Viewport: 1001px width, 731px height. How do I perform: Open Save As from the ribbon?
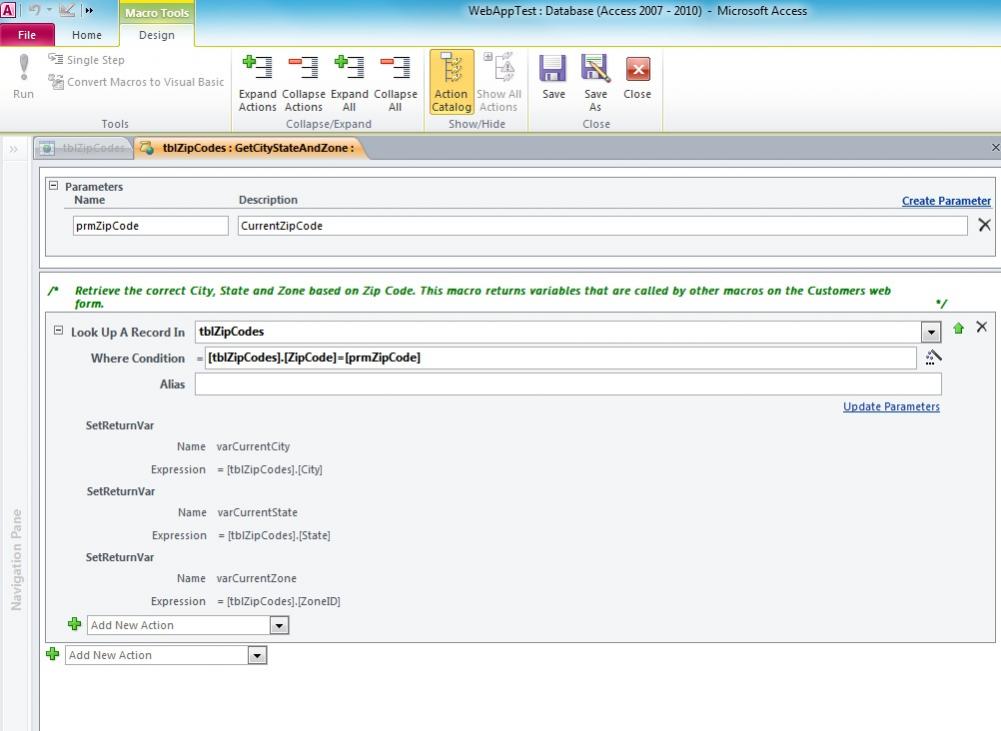596,84
